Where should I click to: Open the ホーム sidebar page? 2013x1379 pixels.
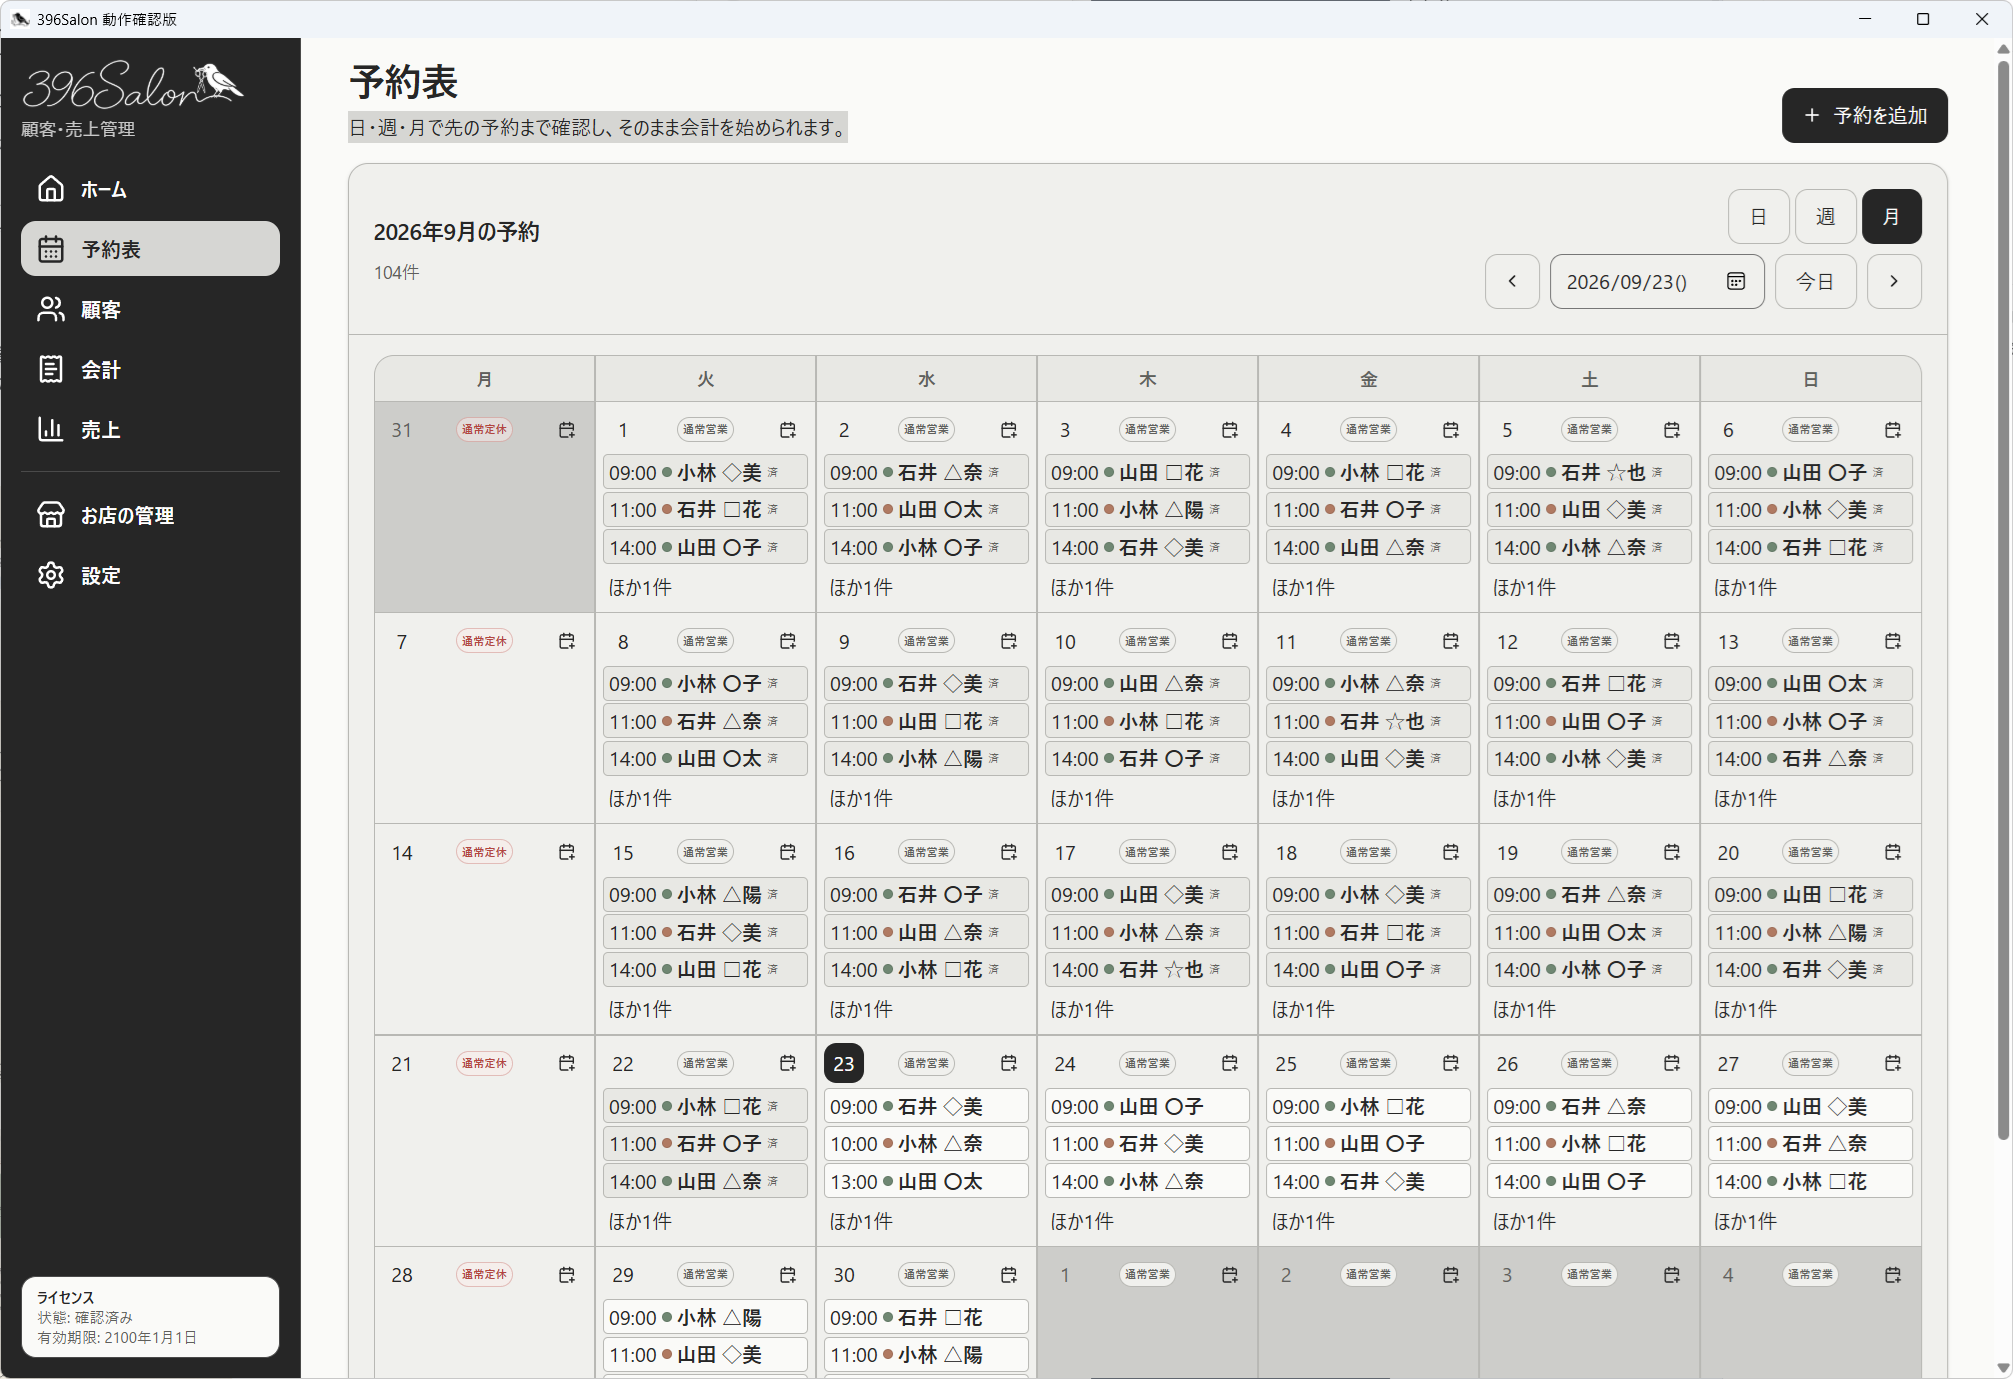[150, 189]
